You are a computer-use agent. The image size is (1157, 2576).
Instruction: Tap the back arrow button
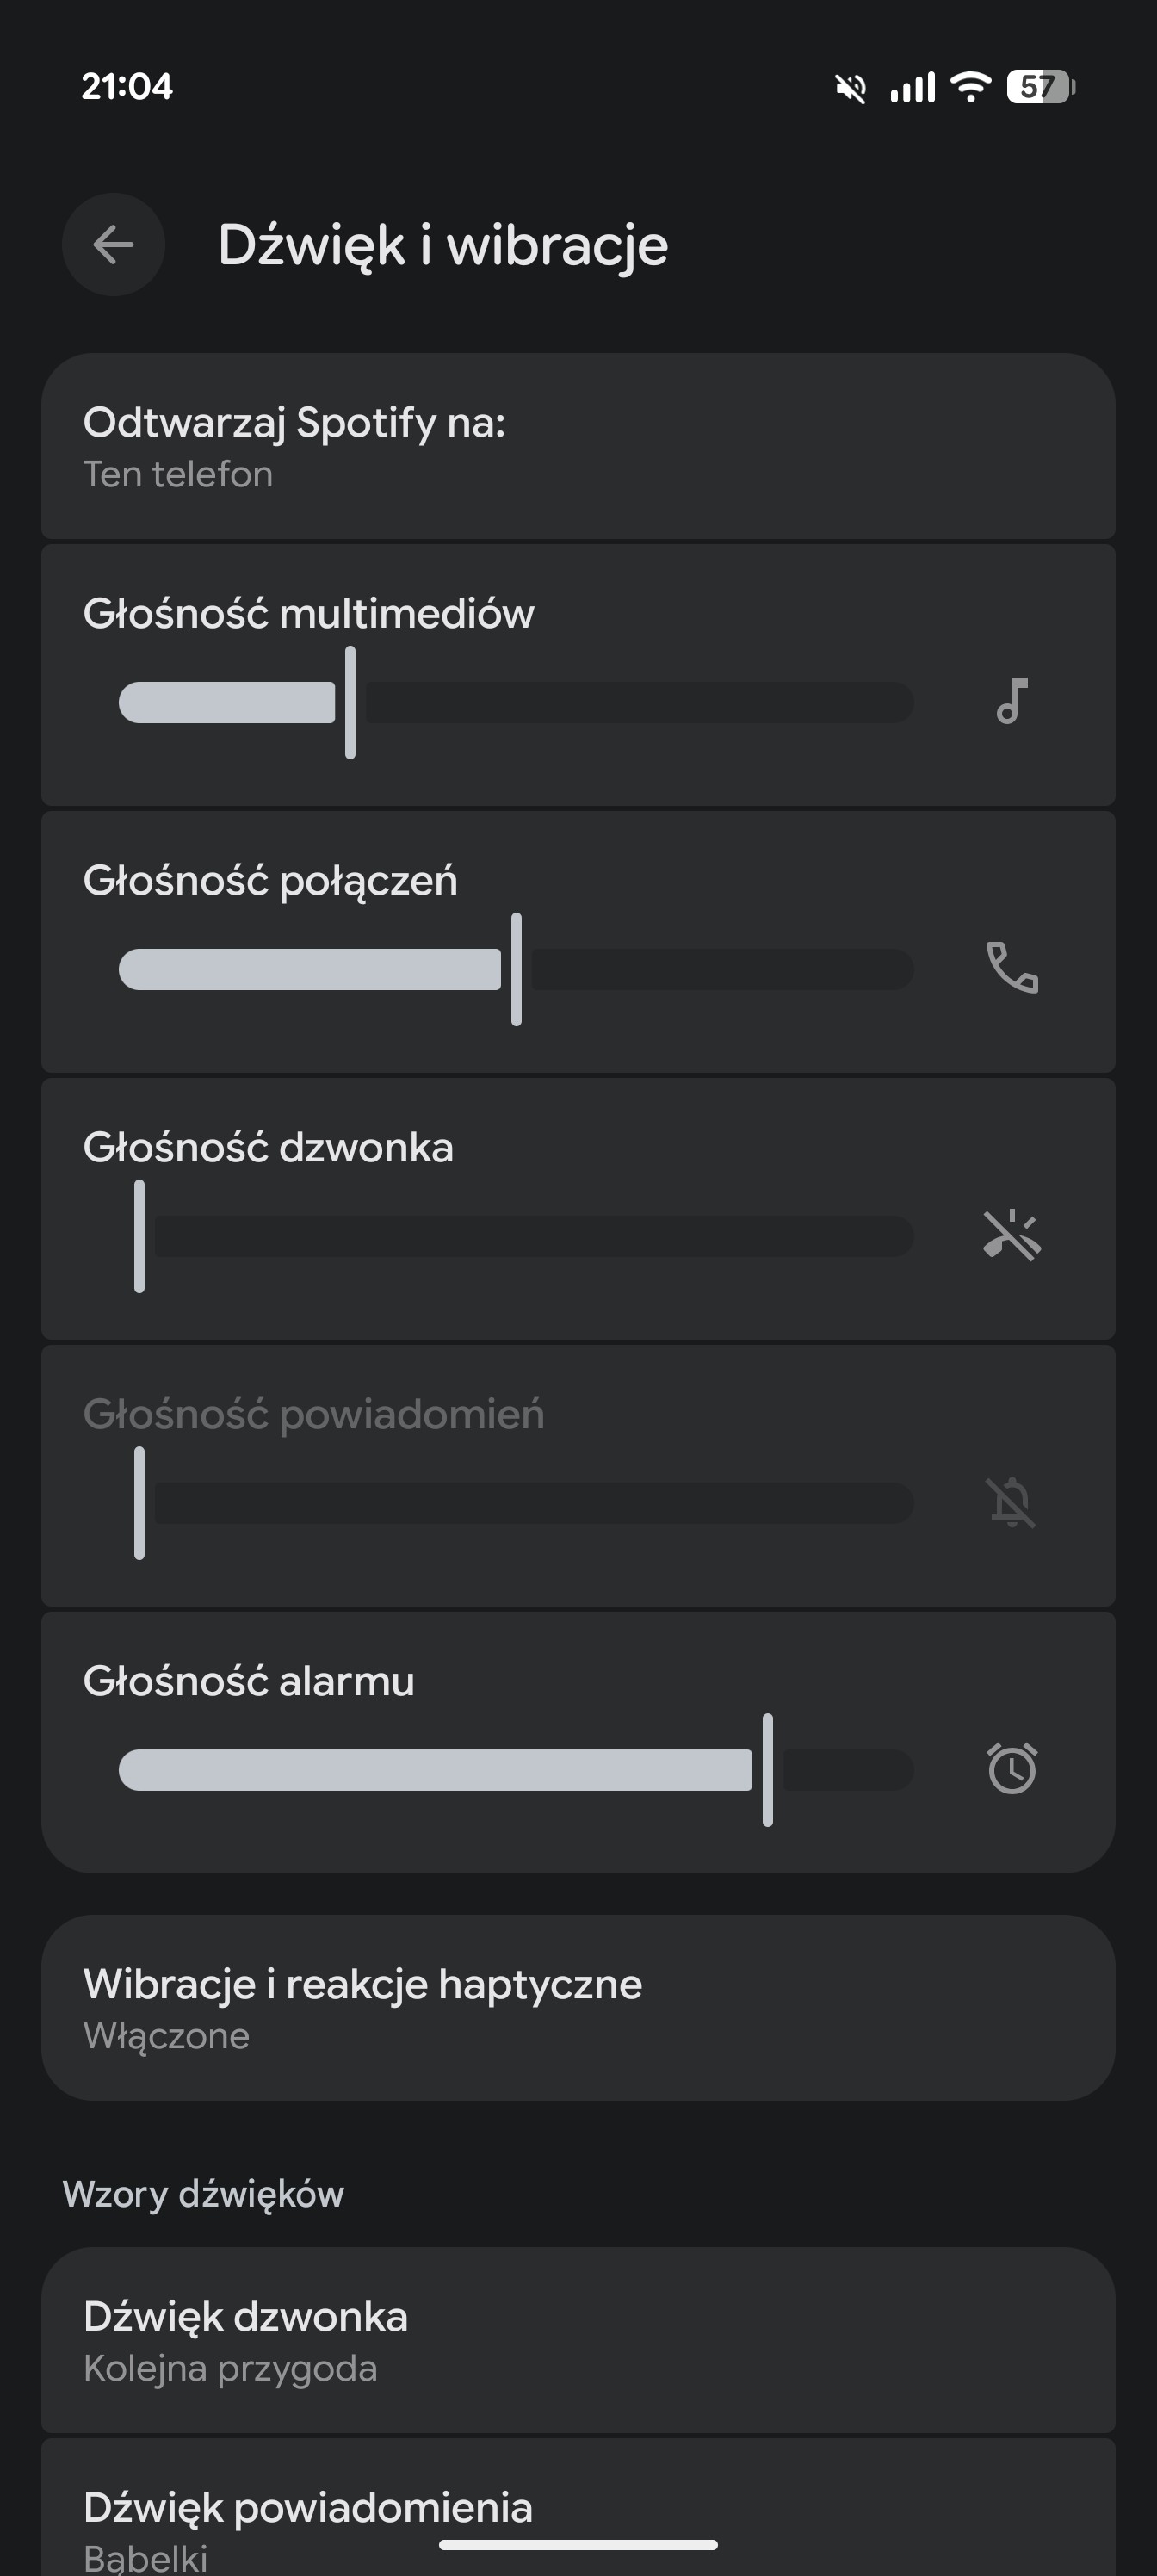point(113,244)
